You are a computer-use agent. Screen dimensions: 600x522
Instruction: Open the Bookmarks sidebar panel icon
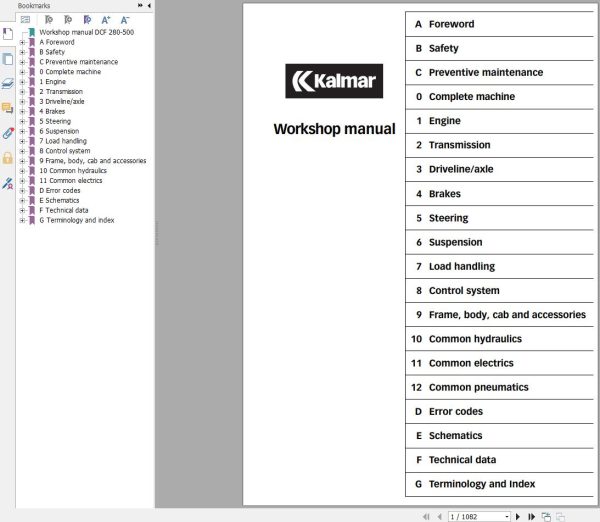[x=8, y=34]
